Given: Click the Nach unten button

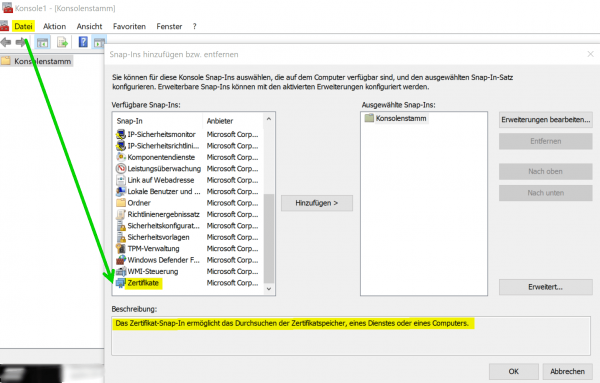Looking at the screenshot, I should pyautogui.click(x=546, y=193).
